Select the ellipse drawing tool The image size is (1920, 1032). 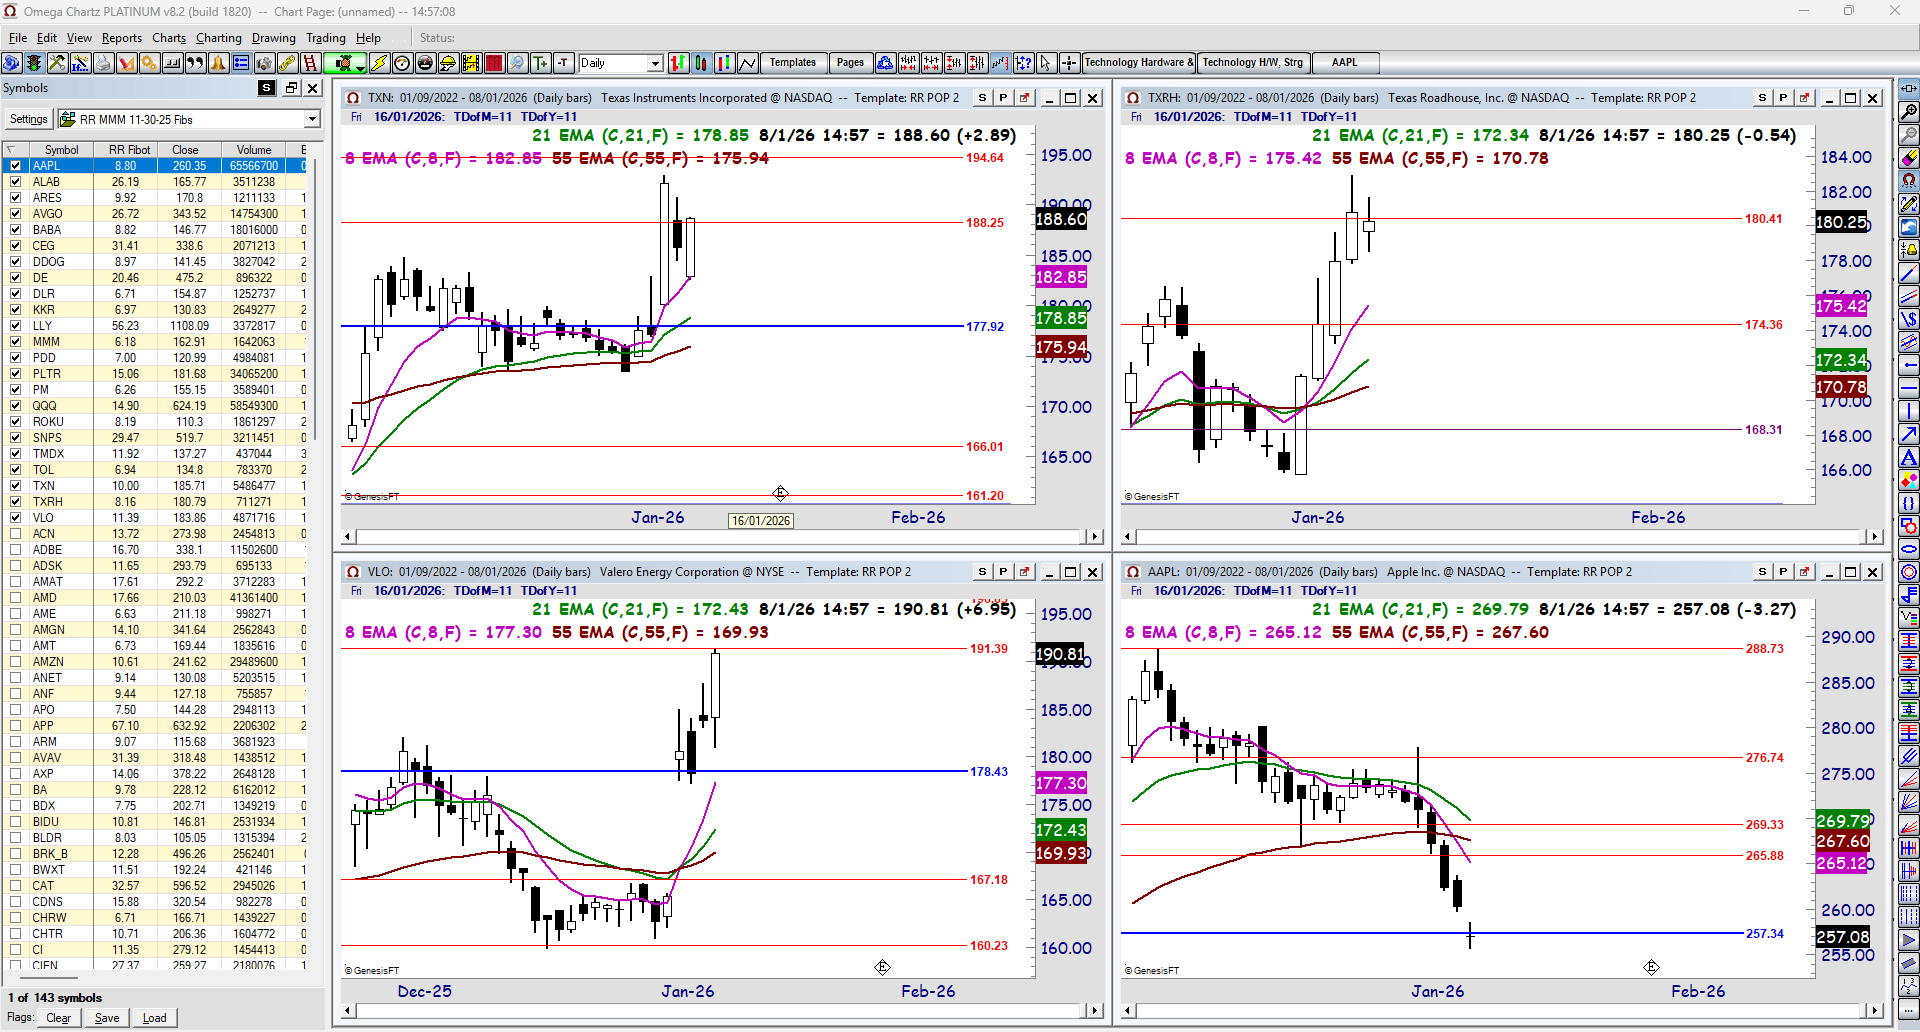pyautogui.click(x=1909, y=549)
